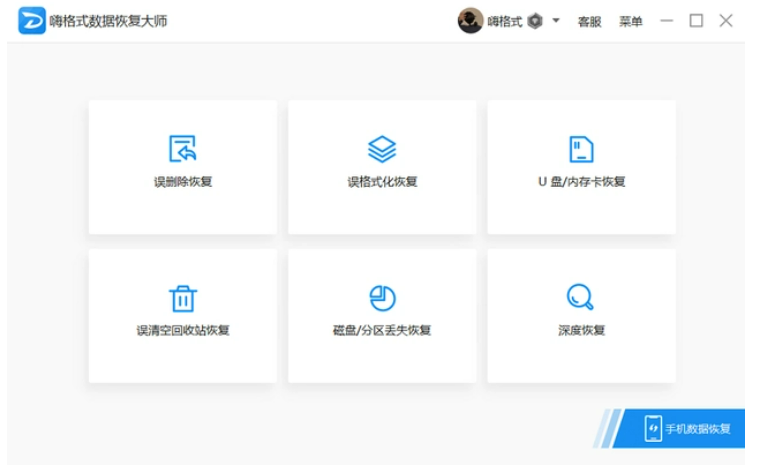Select the disk partition pie chart icon

click(382, 298)
